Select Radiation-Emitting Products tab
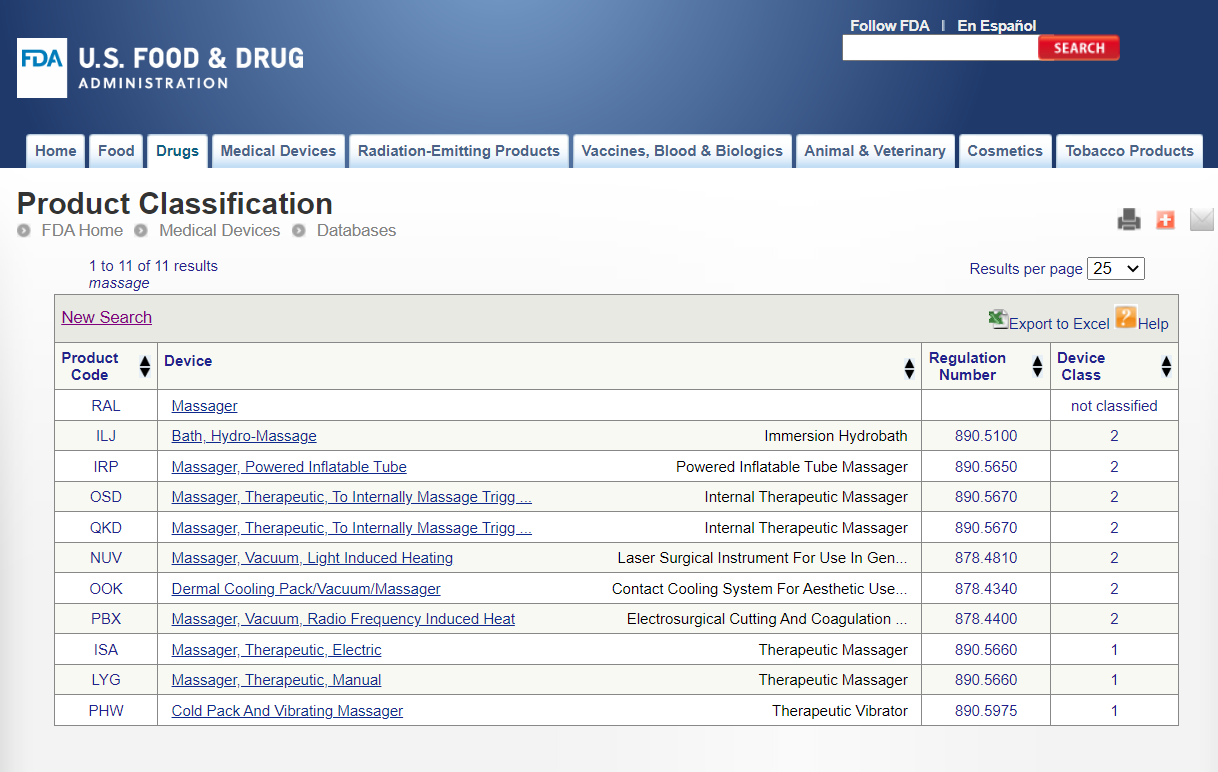 click(x=459, y=151)
